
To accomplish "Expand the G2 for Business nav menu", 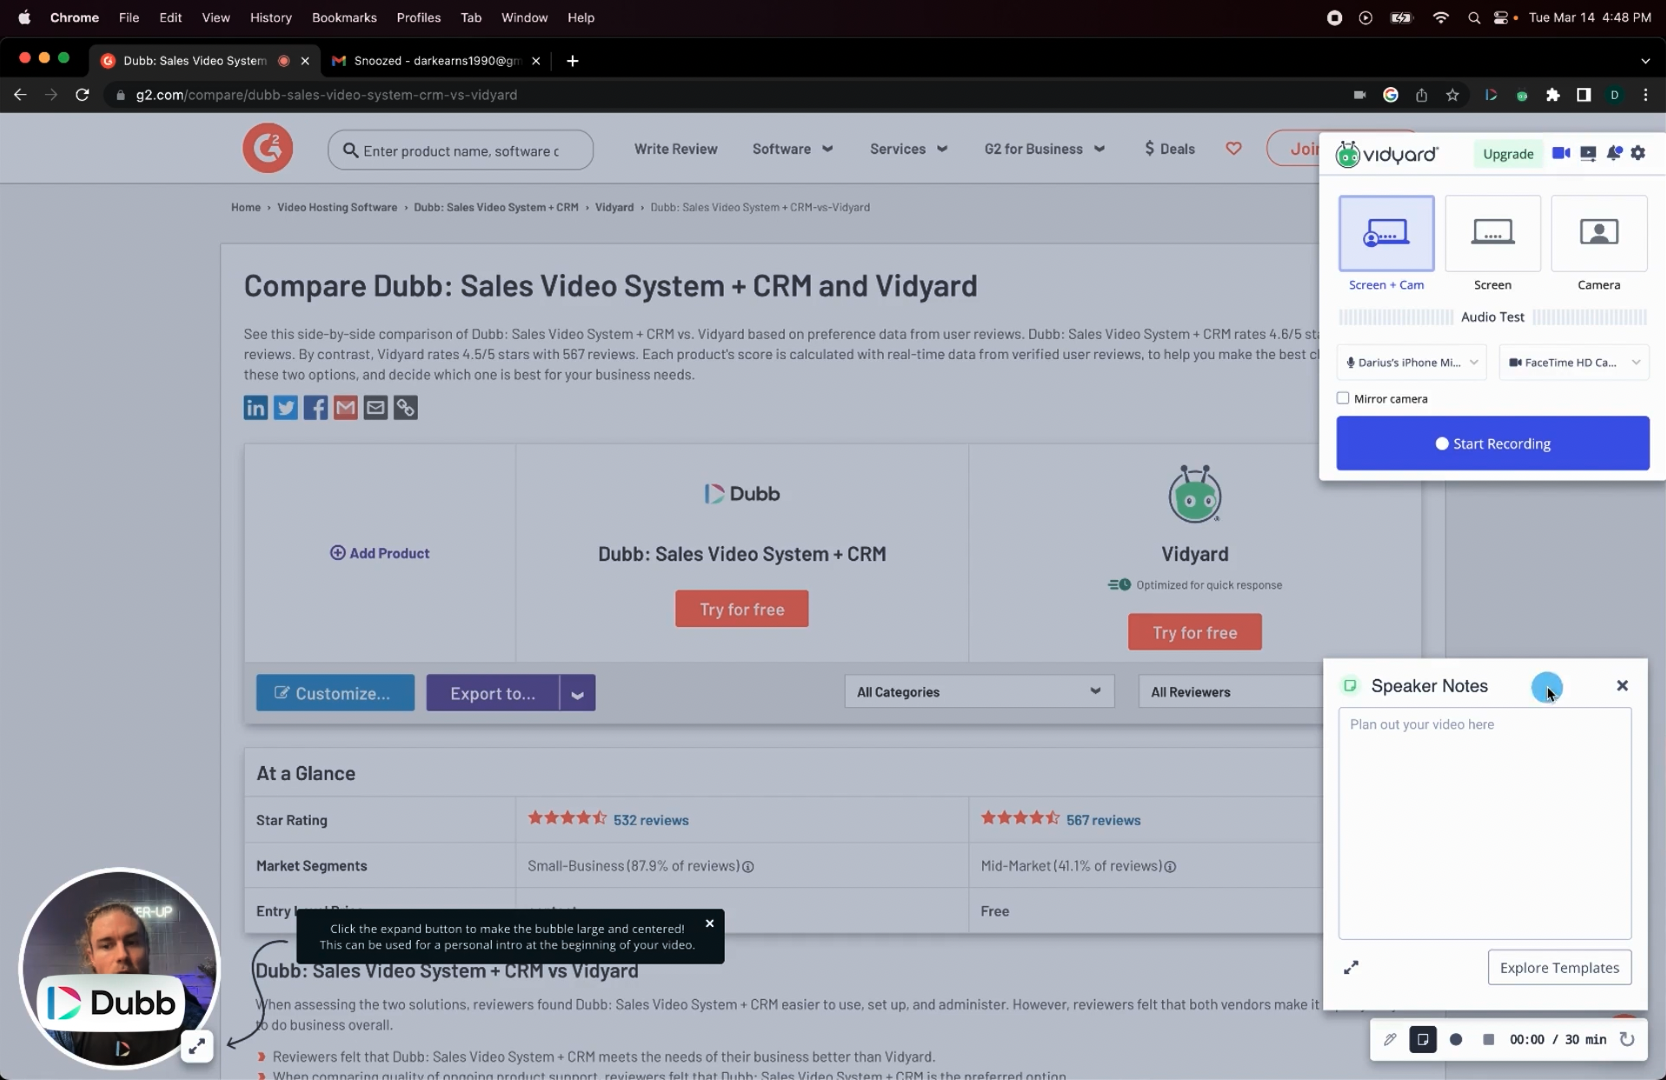I will (1044, 148).
